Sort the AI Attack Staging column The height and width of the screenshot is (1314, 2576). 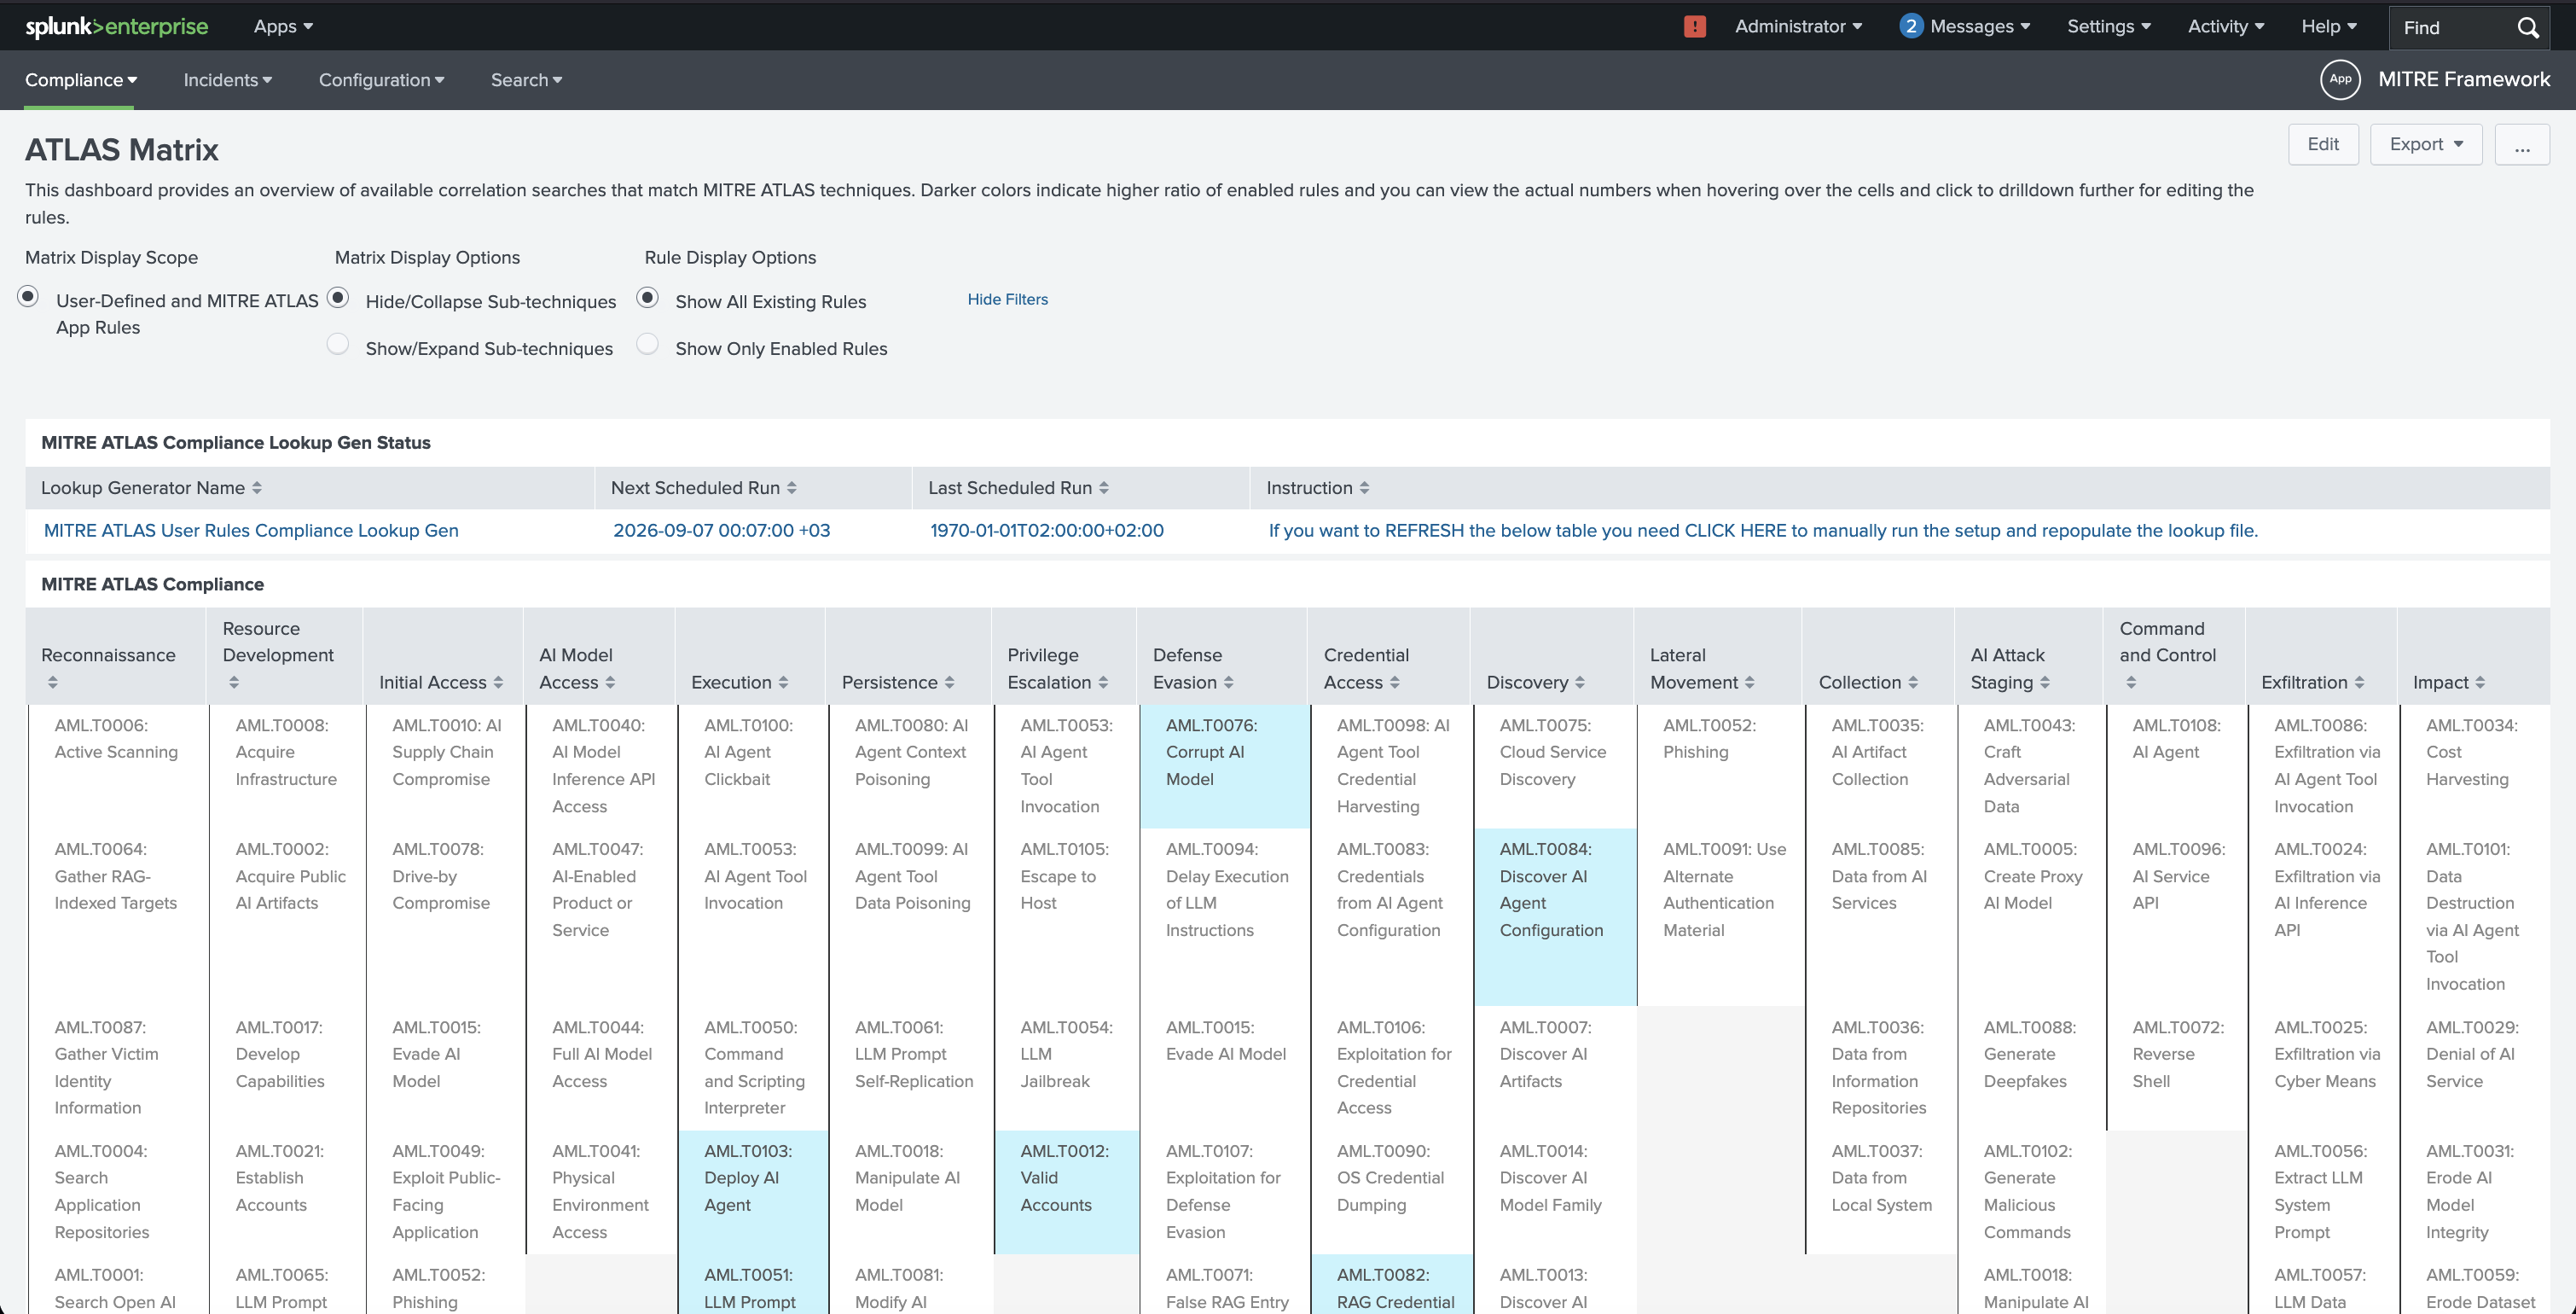(x=2045, y=682)
